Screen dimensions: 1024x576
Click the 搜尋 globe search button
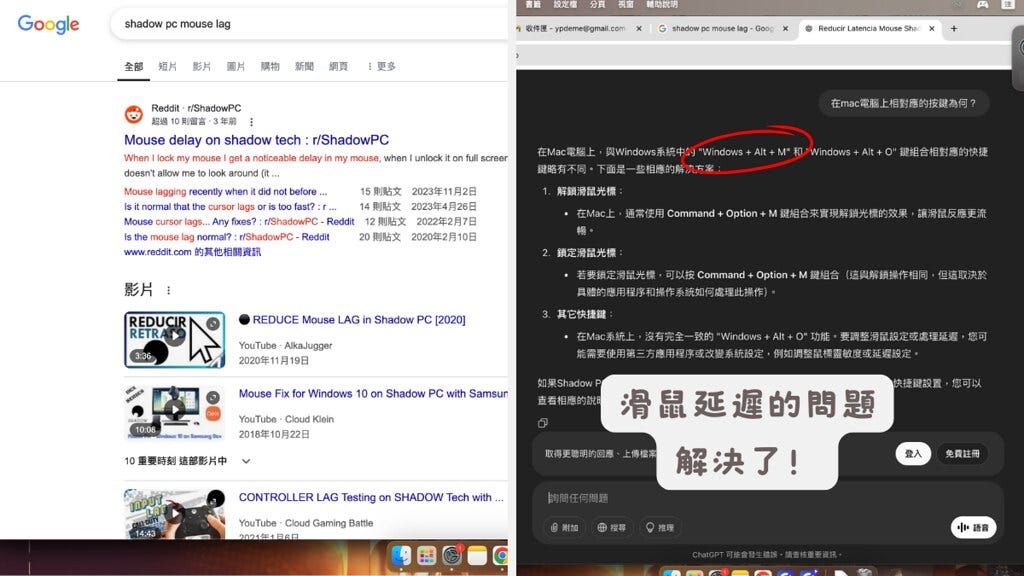click(x=611, y=527)
